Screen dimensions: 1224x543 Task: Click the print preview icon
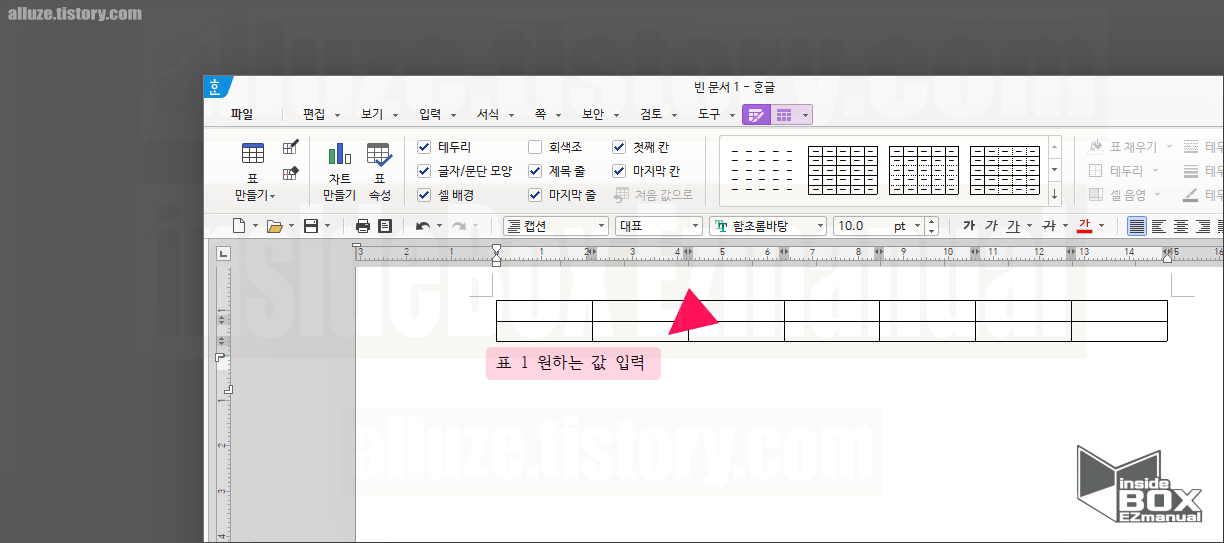pos(385,226)
